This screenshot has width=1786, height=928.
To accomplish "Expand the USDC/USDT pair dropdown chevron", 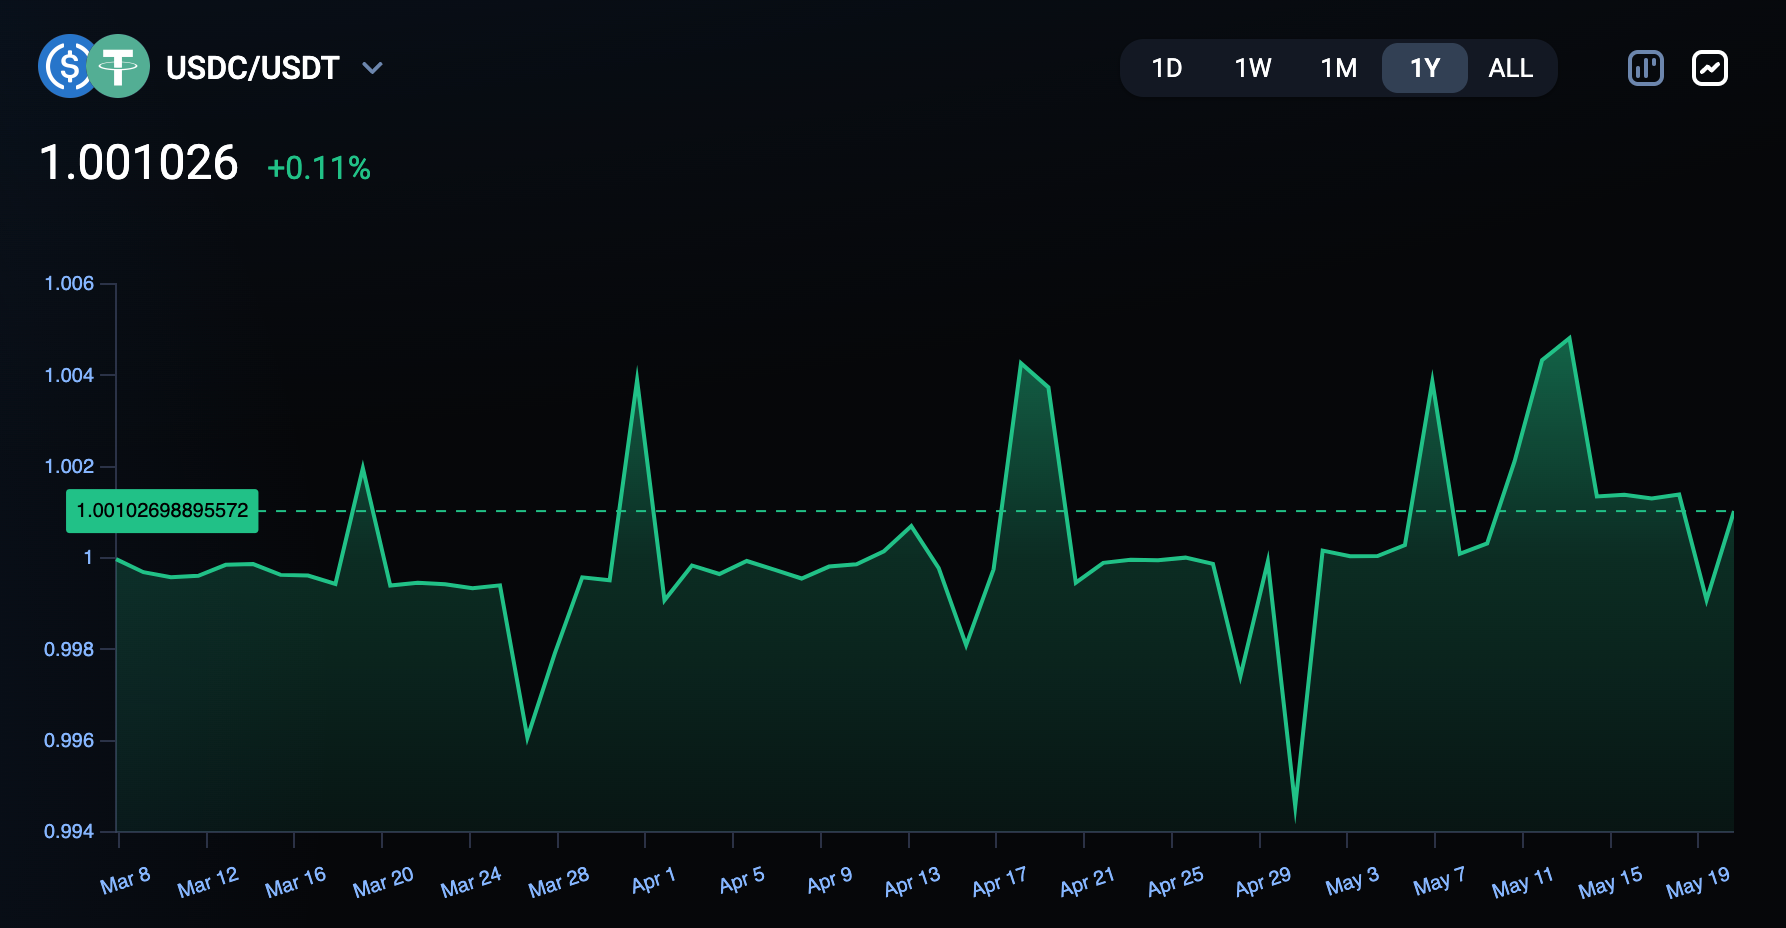I will pos(372,68).
